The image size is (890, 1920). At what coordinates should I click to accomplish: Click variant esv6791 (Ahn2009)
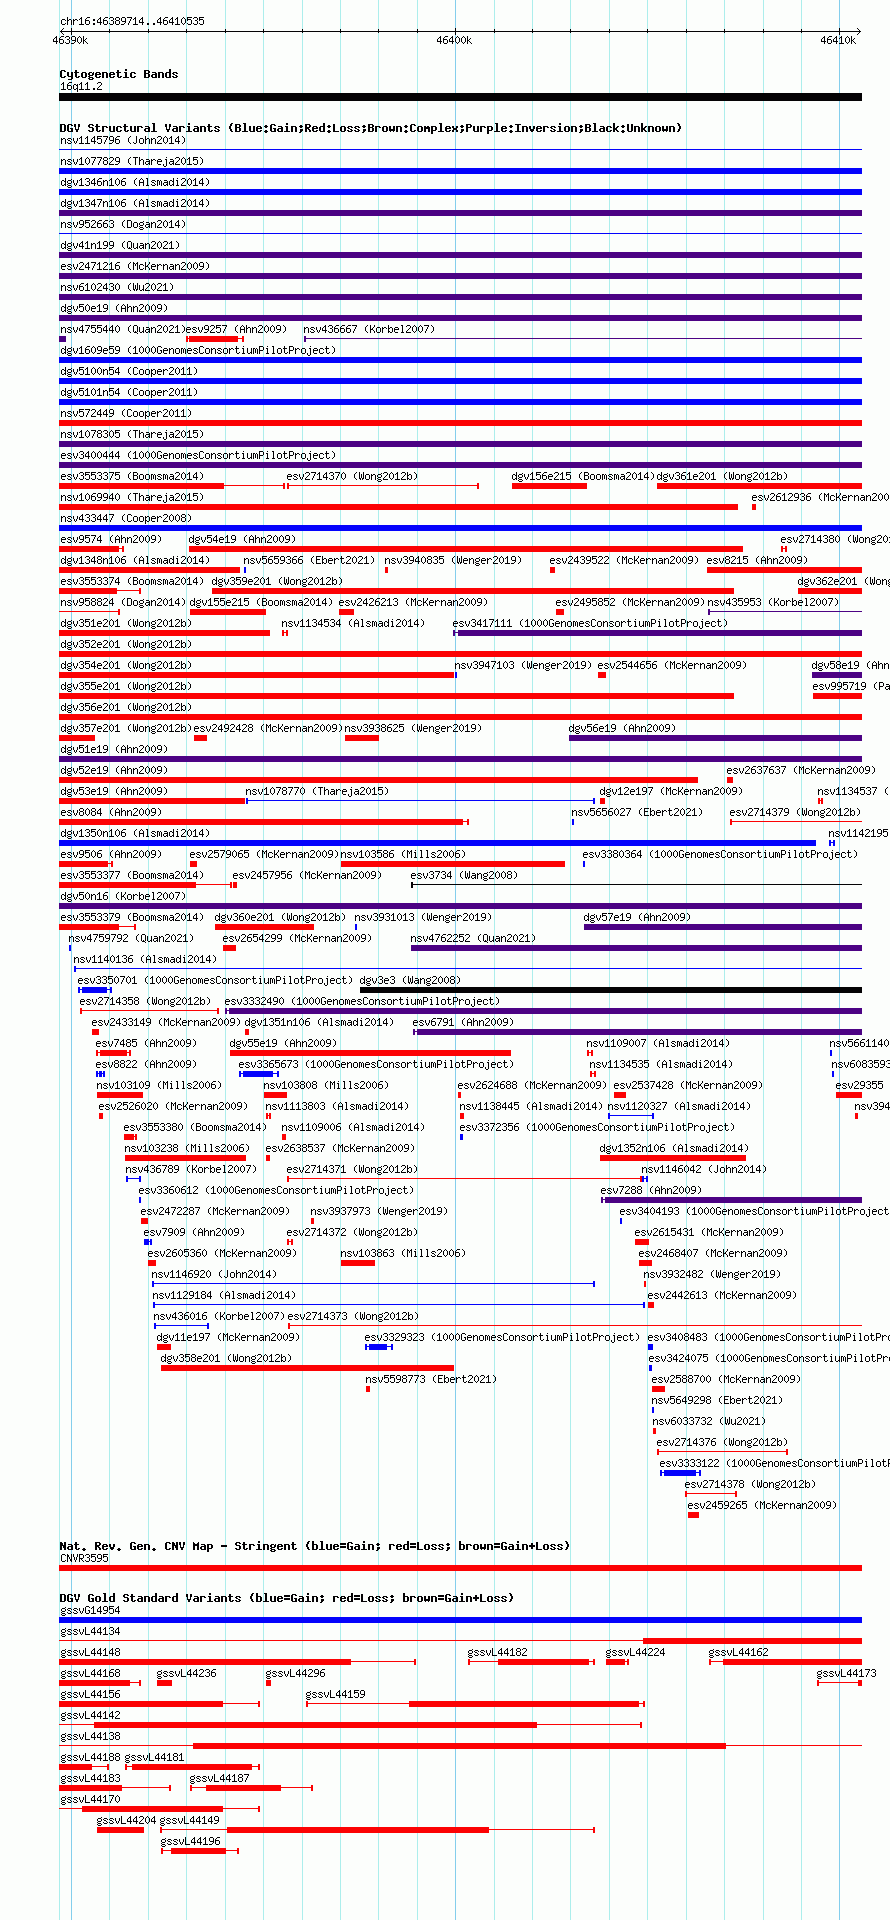click(463, 1022)
